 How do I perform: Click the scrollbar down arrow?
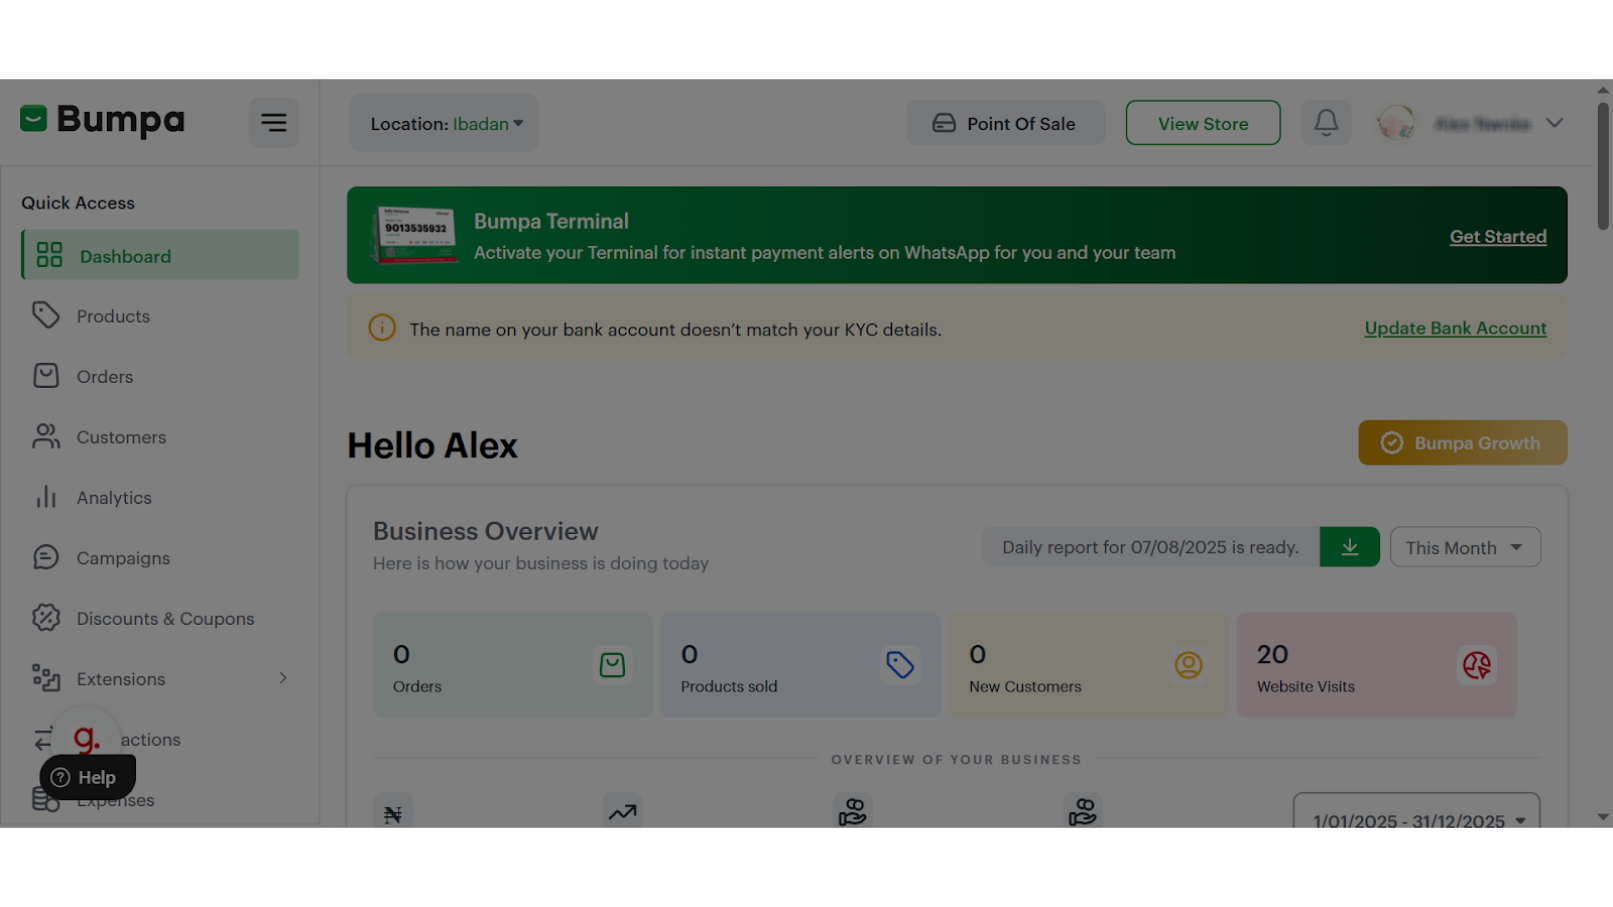click(x=1603, y=817)
